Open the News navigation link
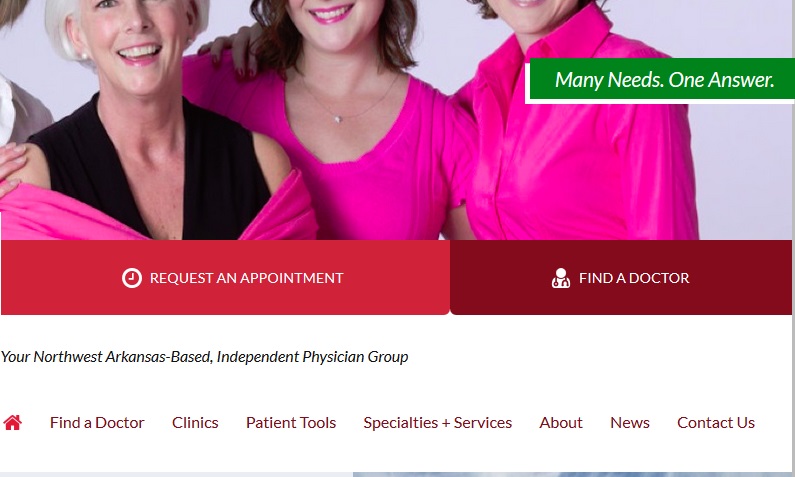 (630, 422)
